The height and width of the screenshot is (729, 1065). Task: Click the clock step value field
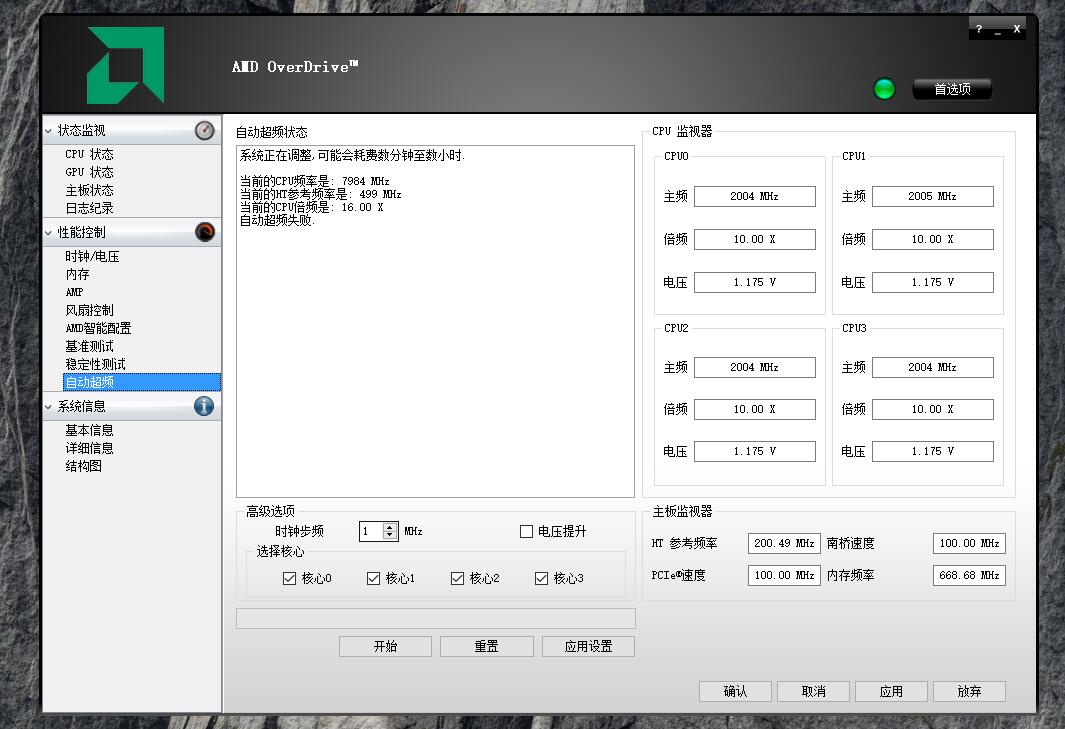[371, 531]
